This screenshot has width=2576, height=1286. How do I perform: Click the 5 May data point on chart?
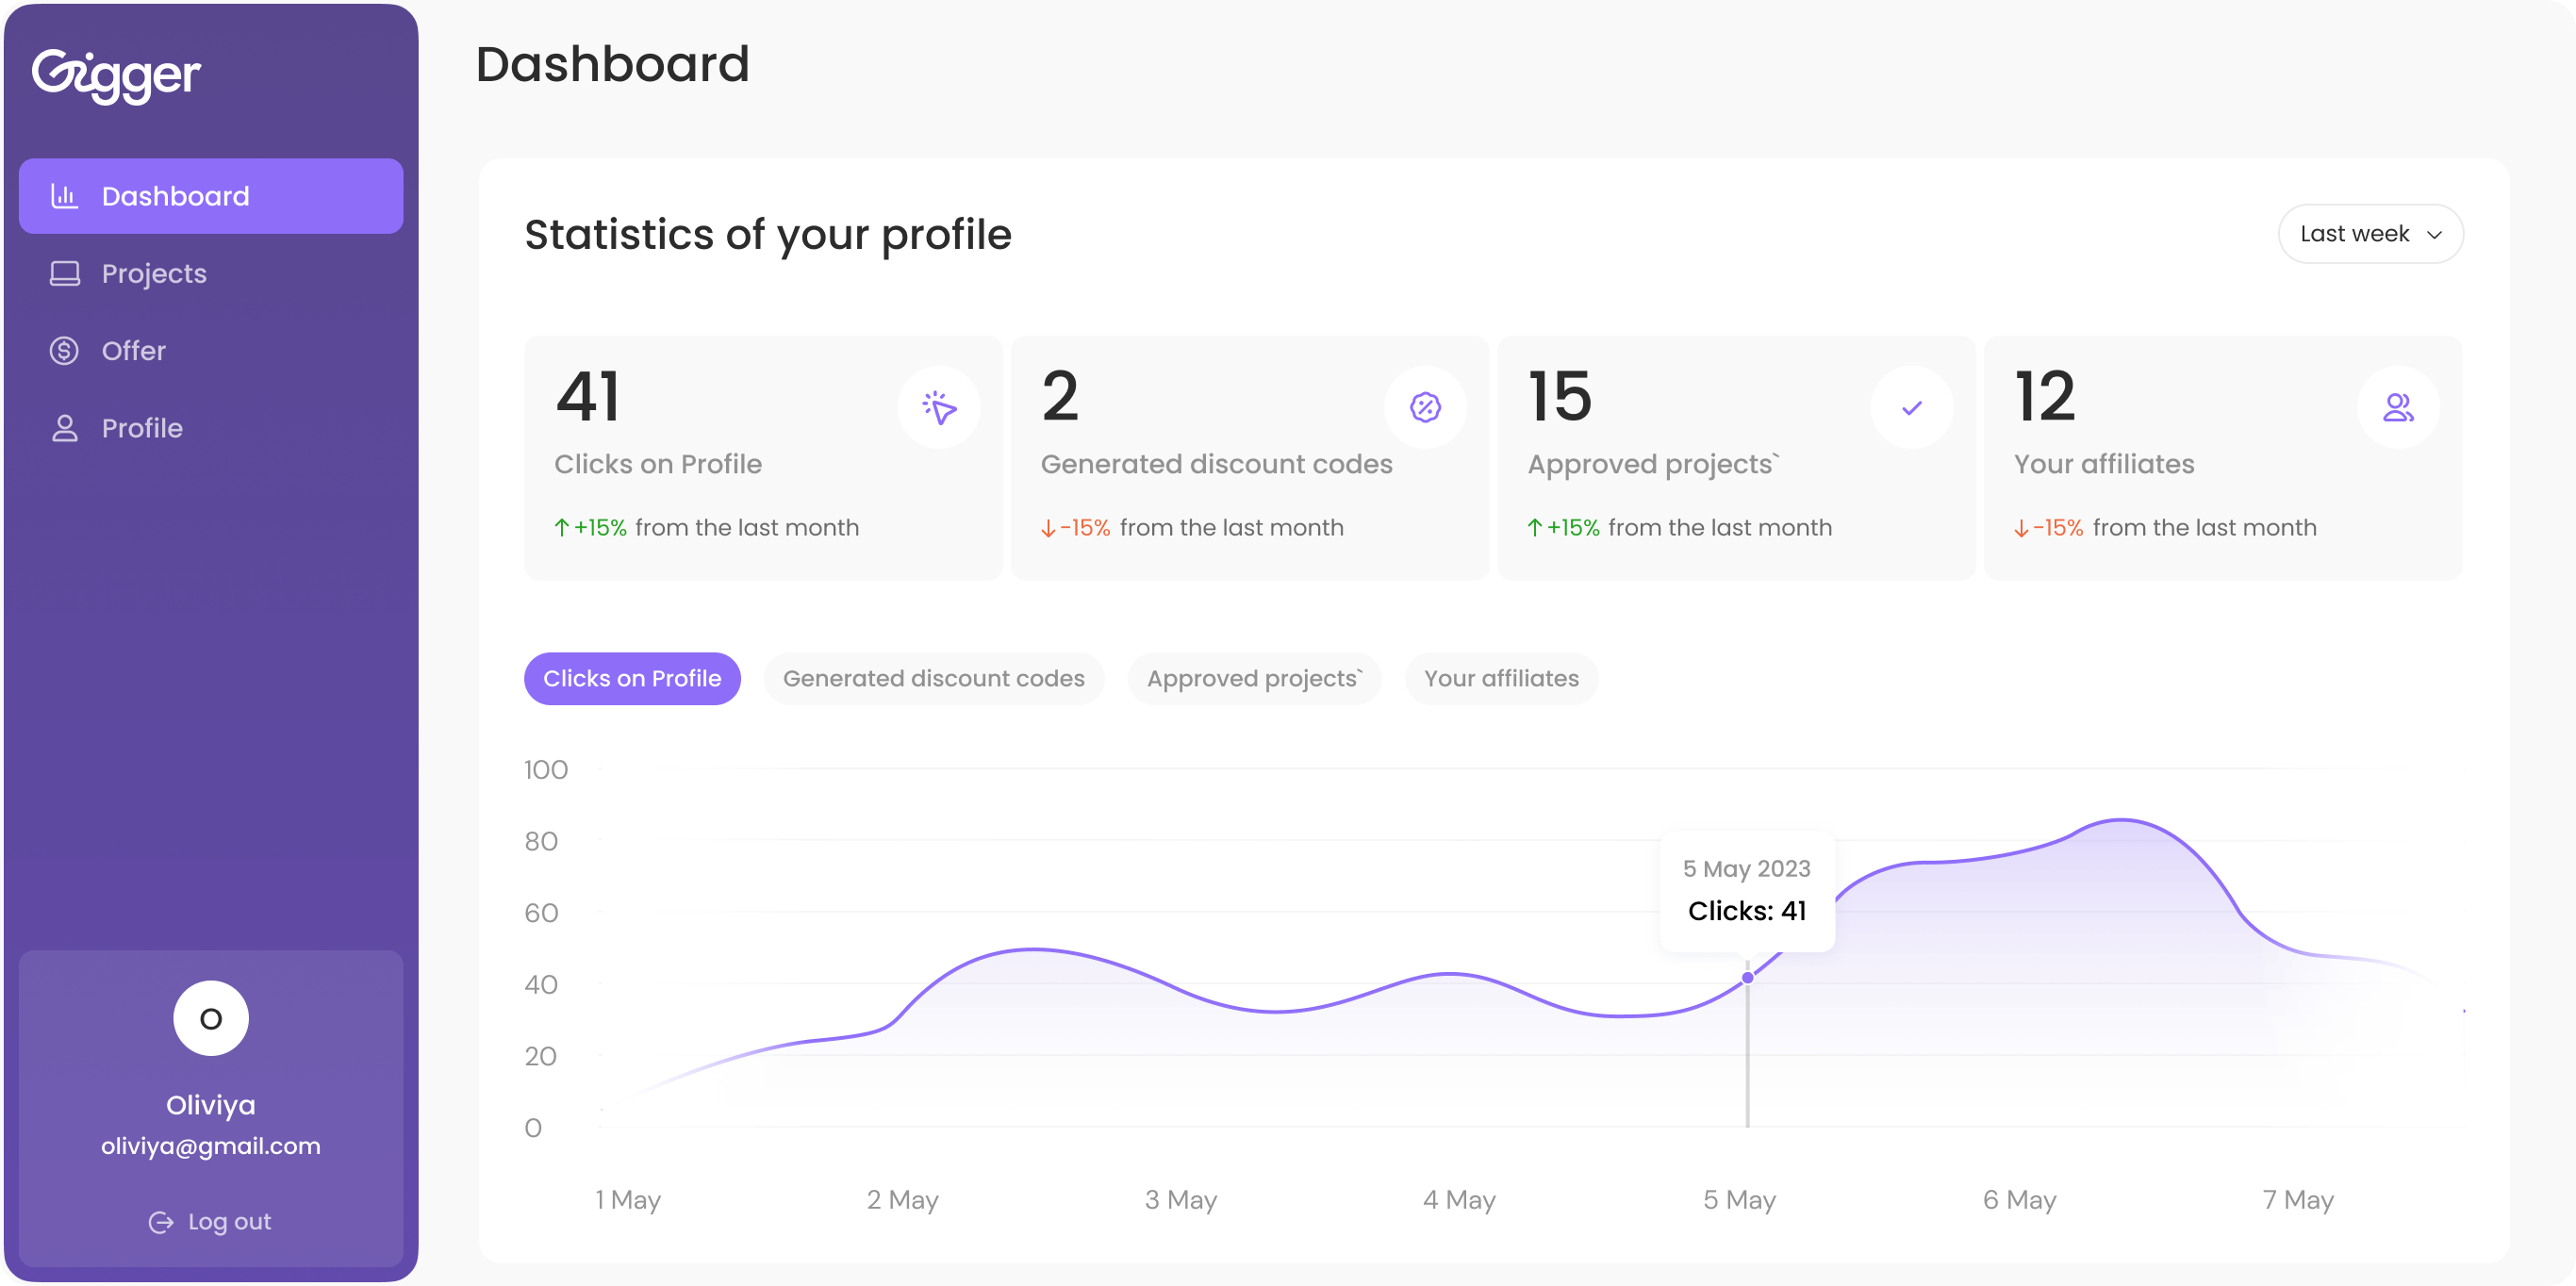[1747, 978]
